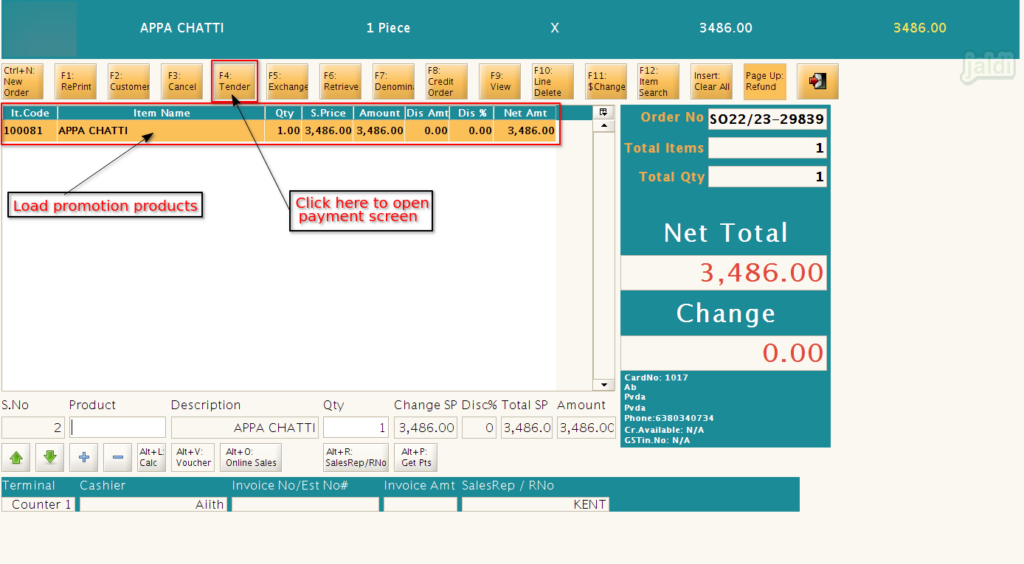The width and height of the screenshot is (1024, 564).
Task: Click the Net Amt column header
Action: coord(525,113)
